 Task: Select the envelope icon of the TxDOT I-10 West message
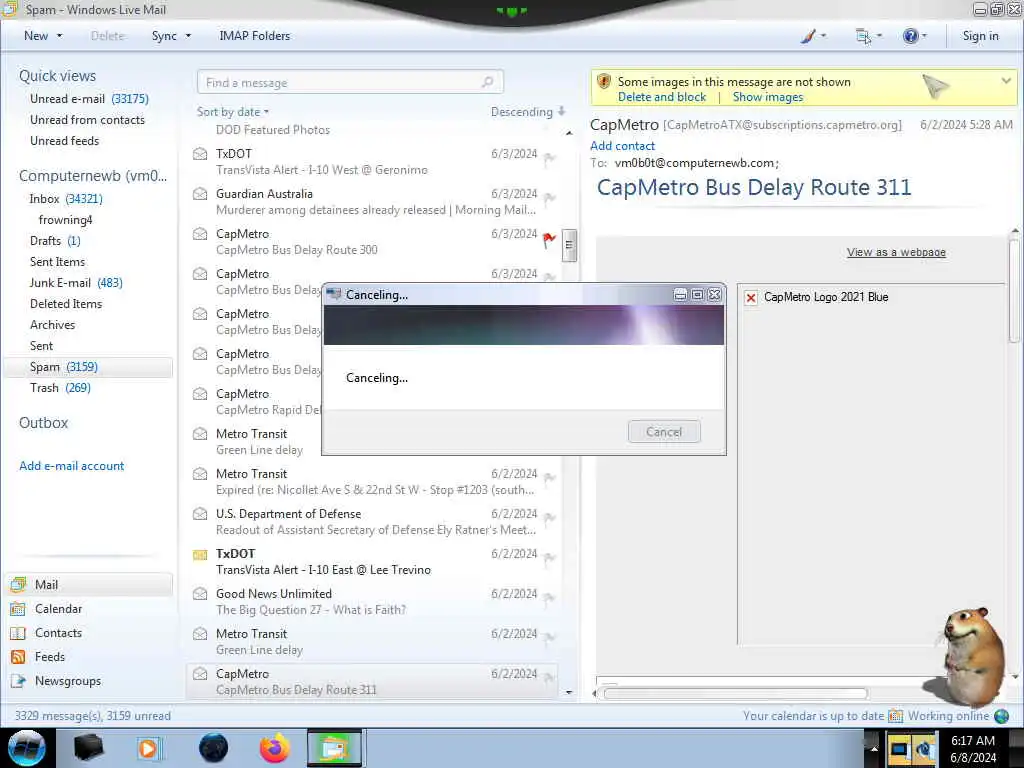pyautogui.click(x=200, y=154)
